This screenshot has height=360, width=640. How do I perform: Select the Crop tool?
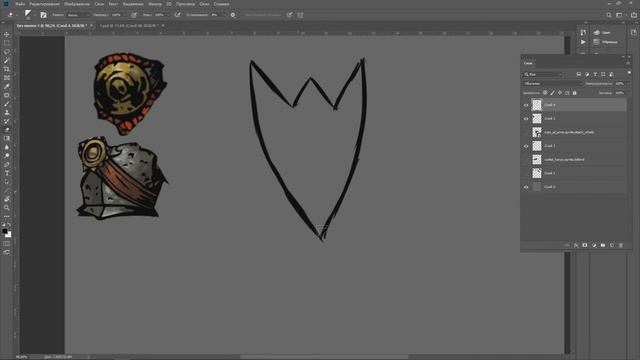(x=7, y=69)
